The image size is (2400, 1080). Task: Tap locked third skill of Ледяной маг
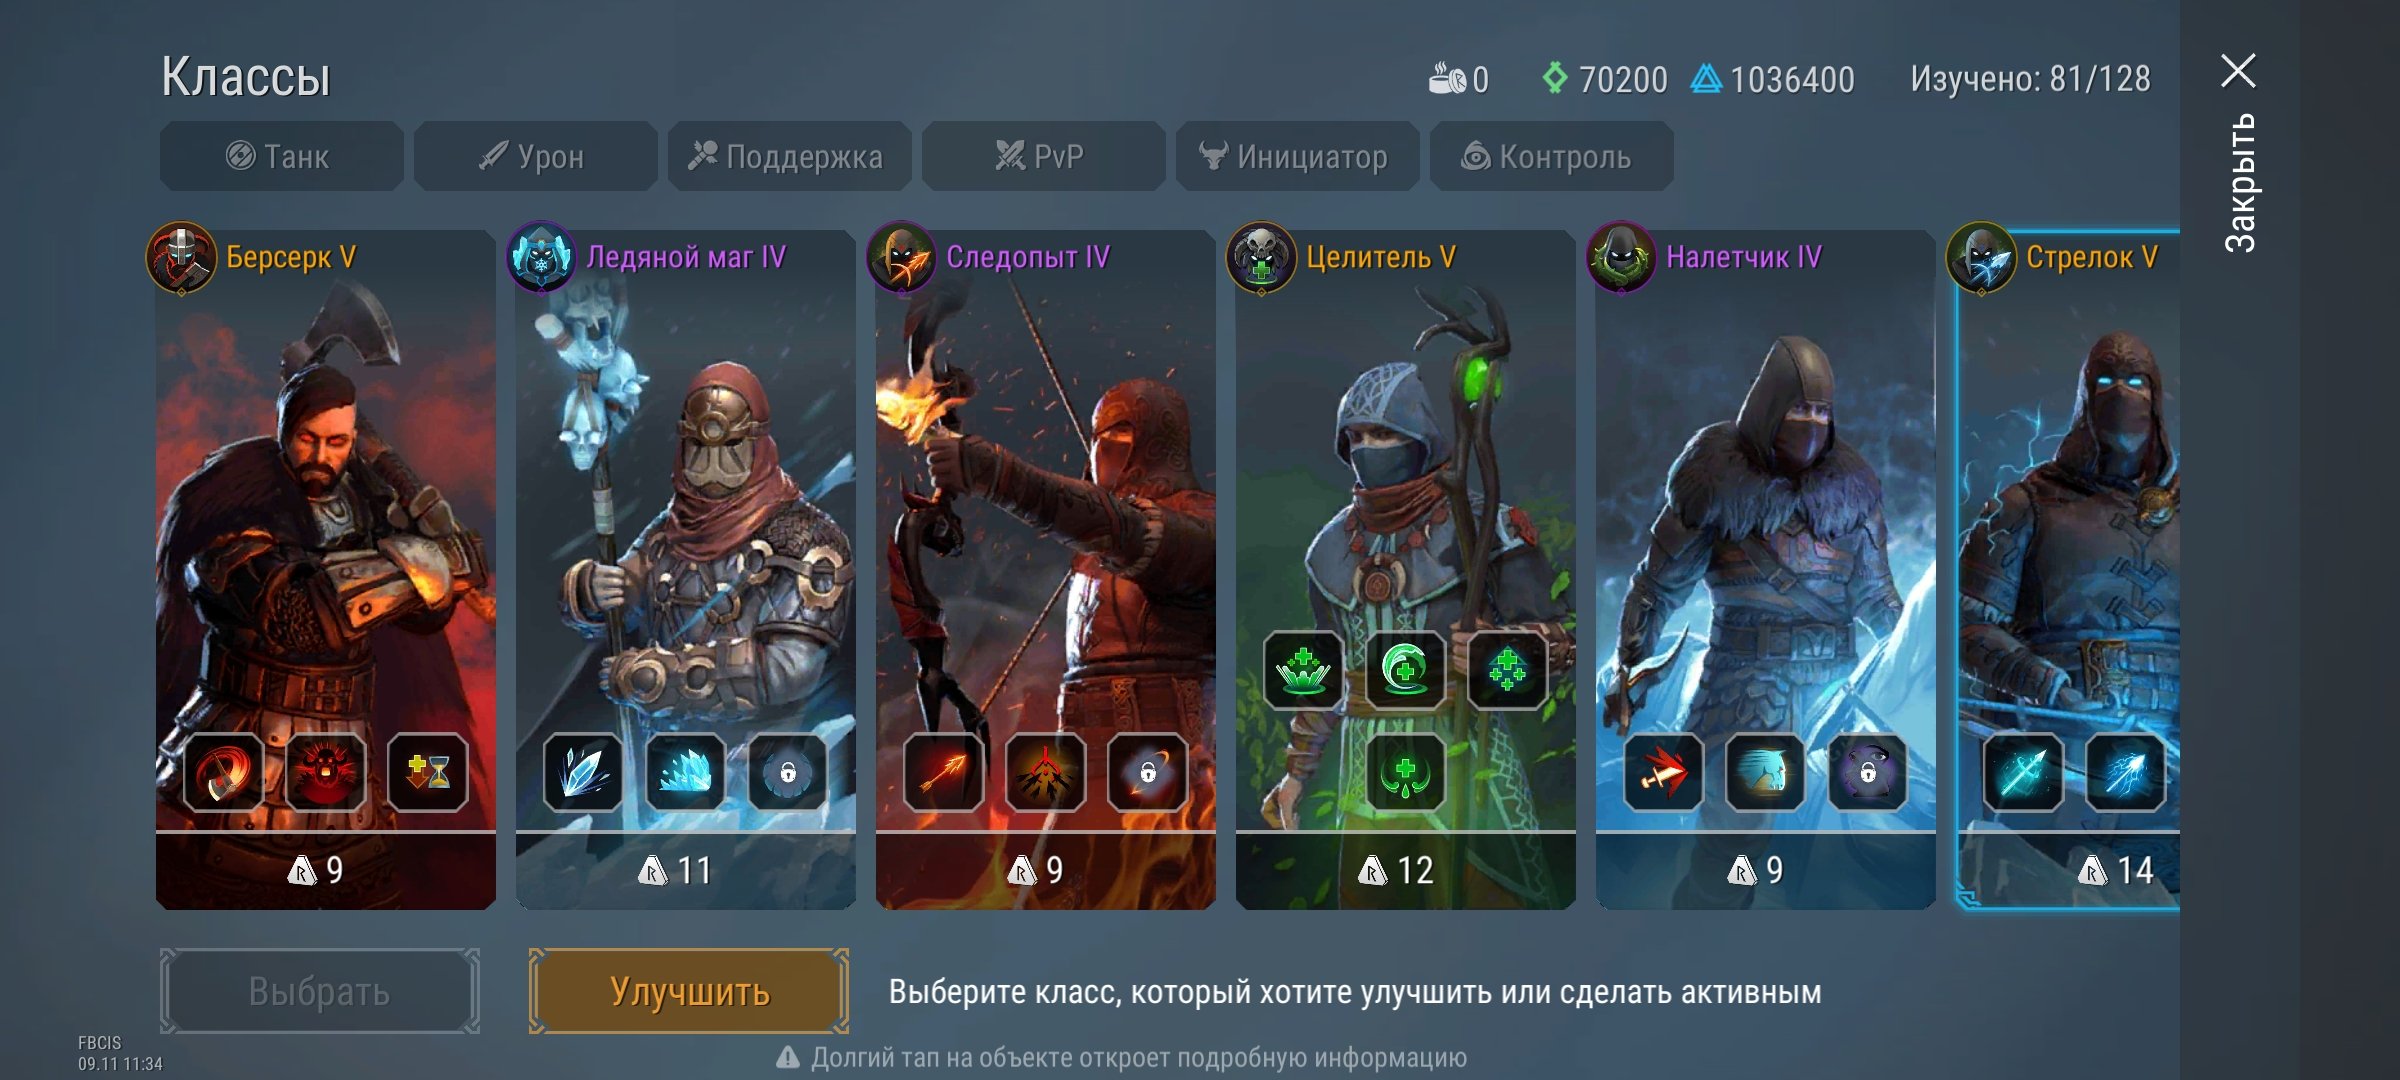click(x=788, y=772)
